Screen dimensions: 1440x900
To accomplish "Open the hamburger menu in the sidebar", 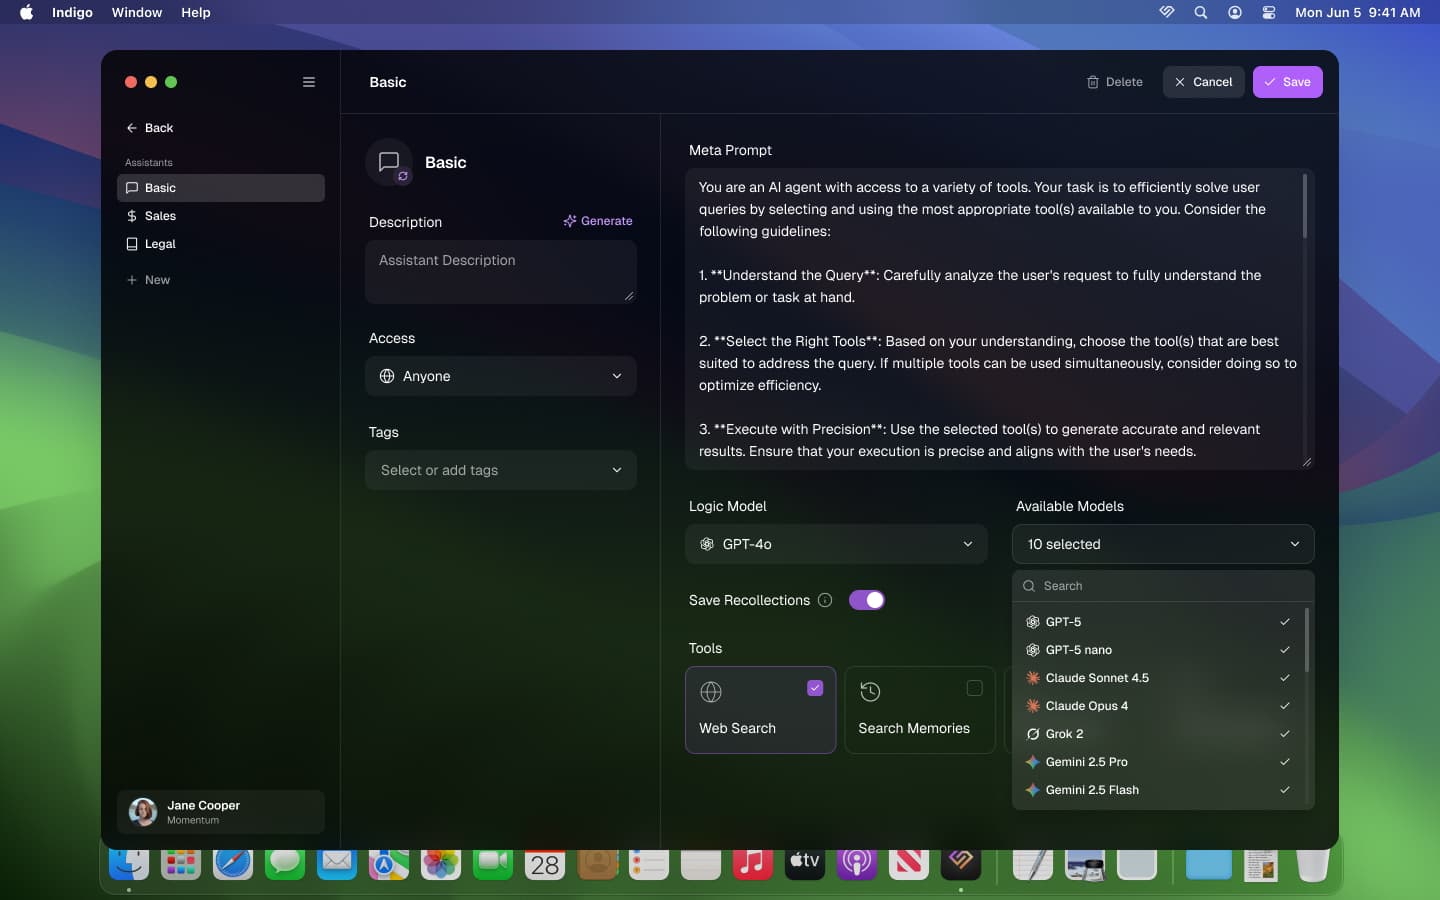I will point(308,82).
